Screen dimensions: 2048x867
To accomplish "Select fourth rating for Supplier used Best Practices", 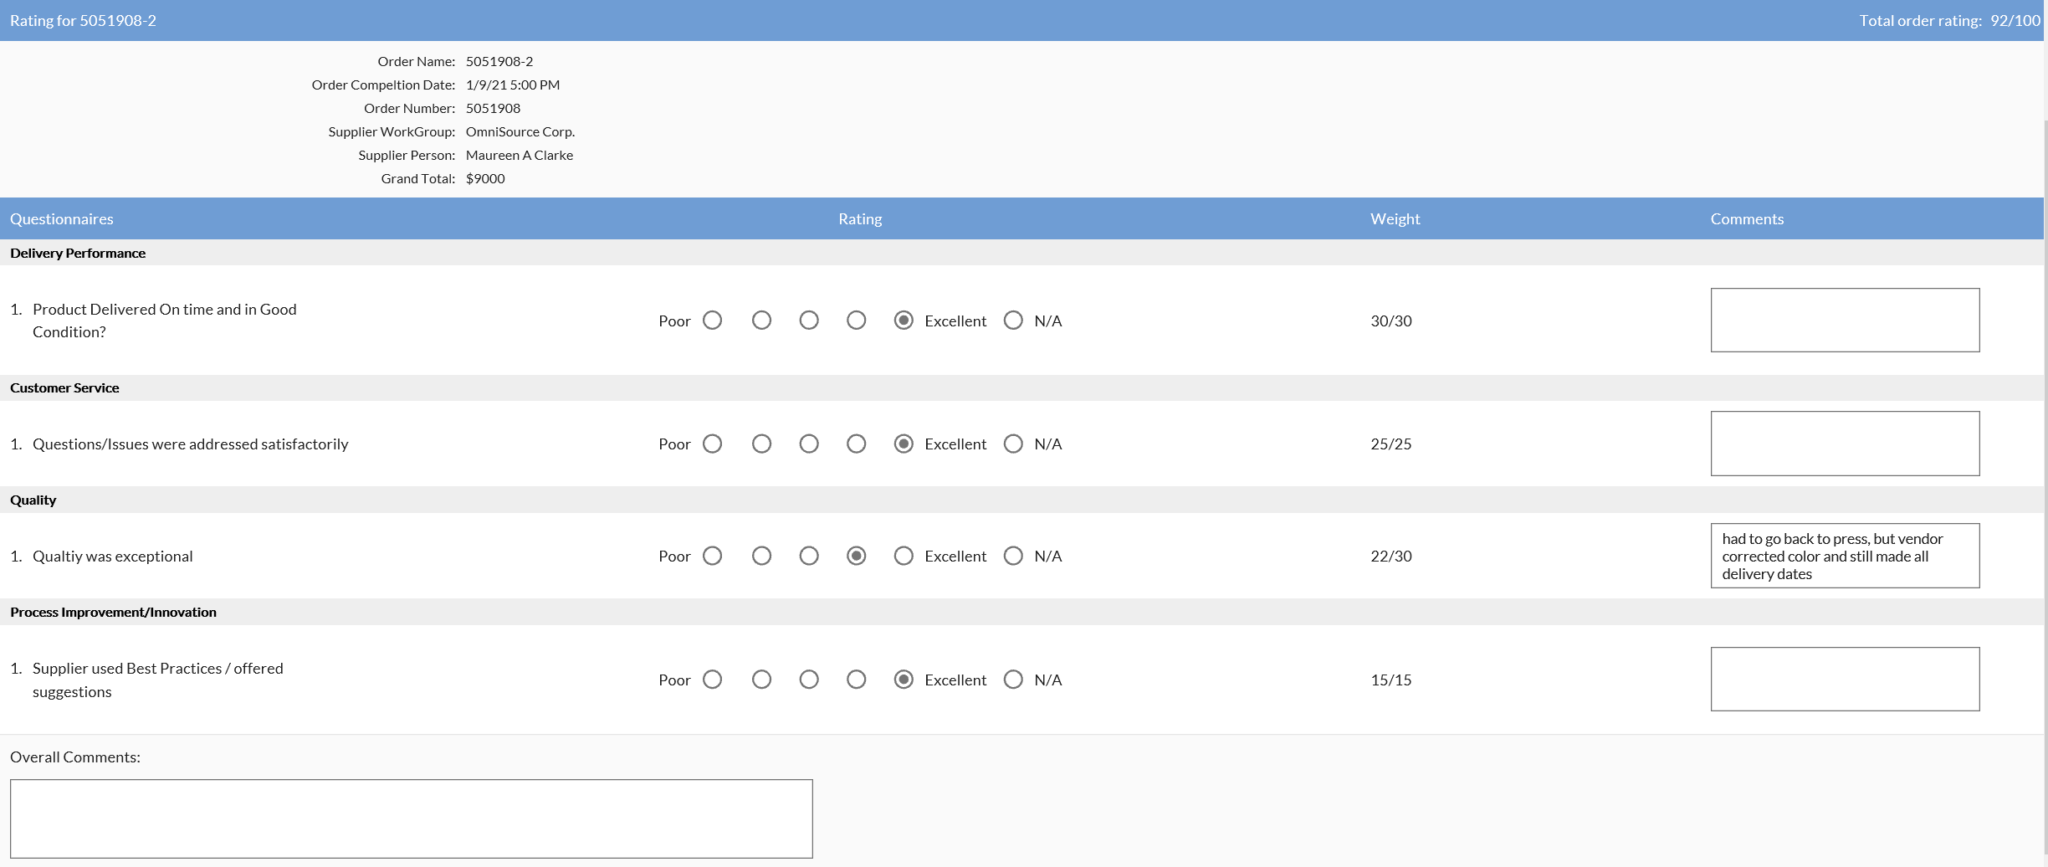I will click(856, 679).
